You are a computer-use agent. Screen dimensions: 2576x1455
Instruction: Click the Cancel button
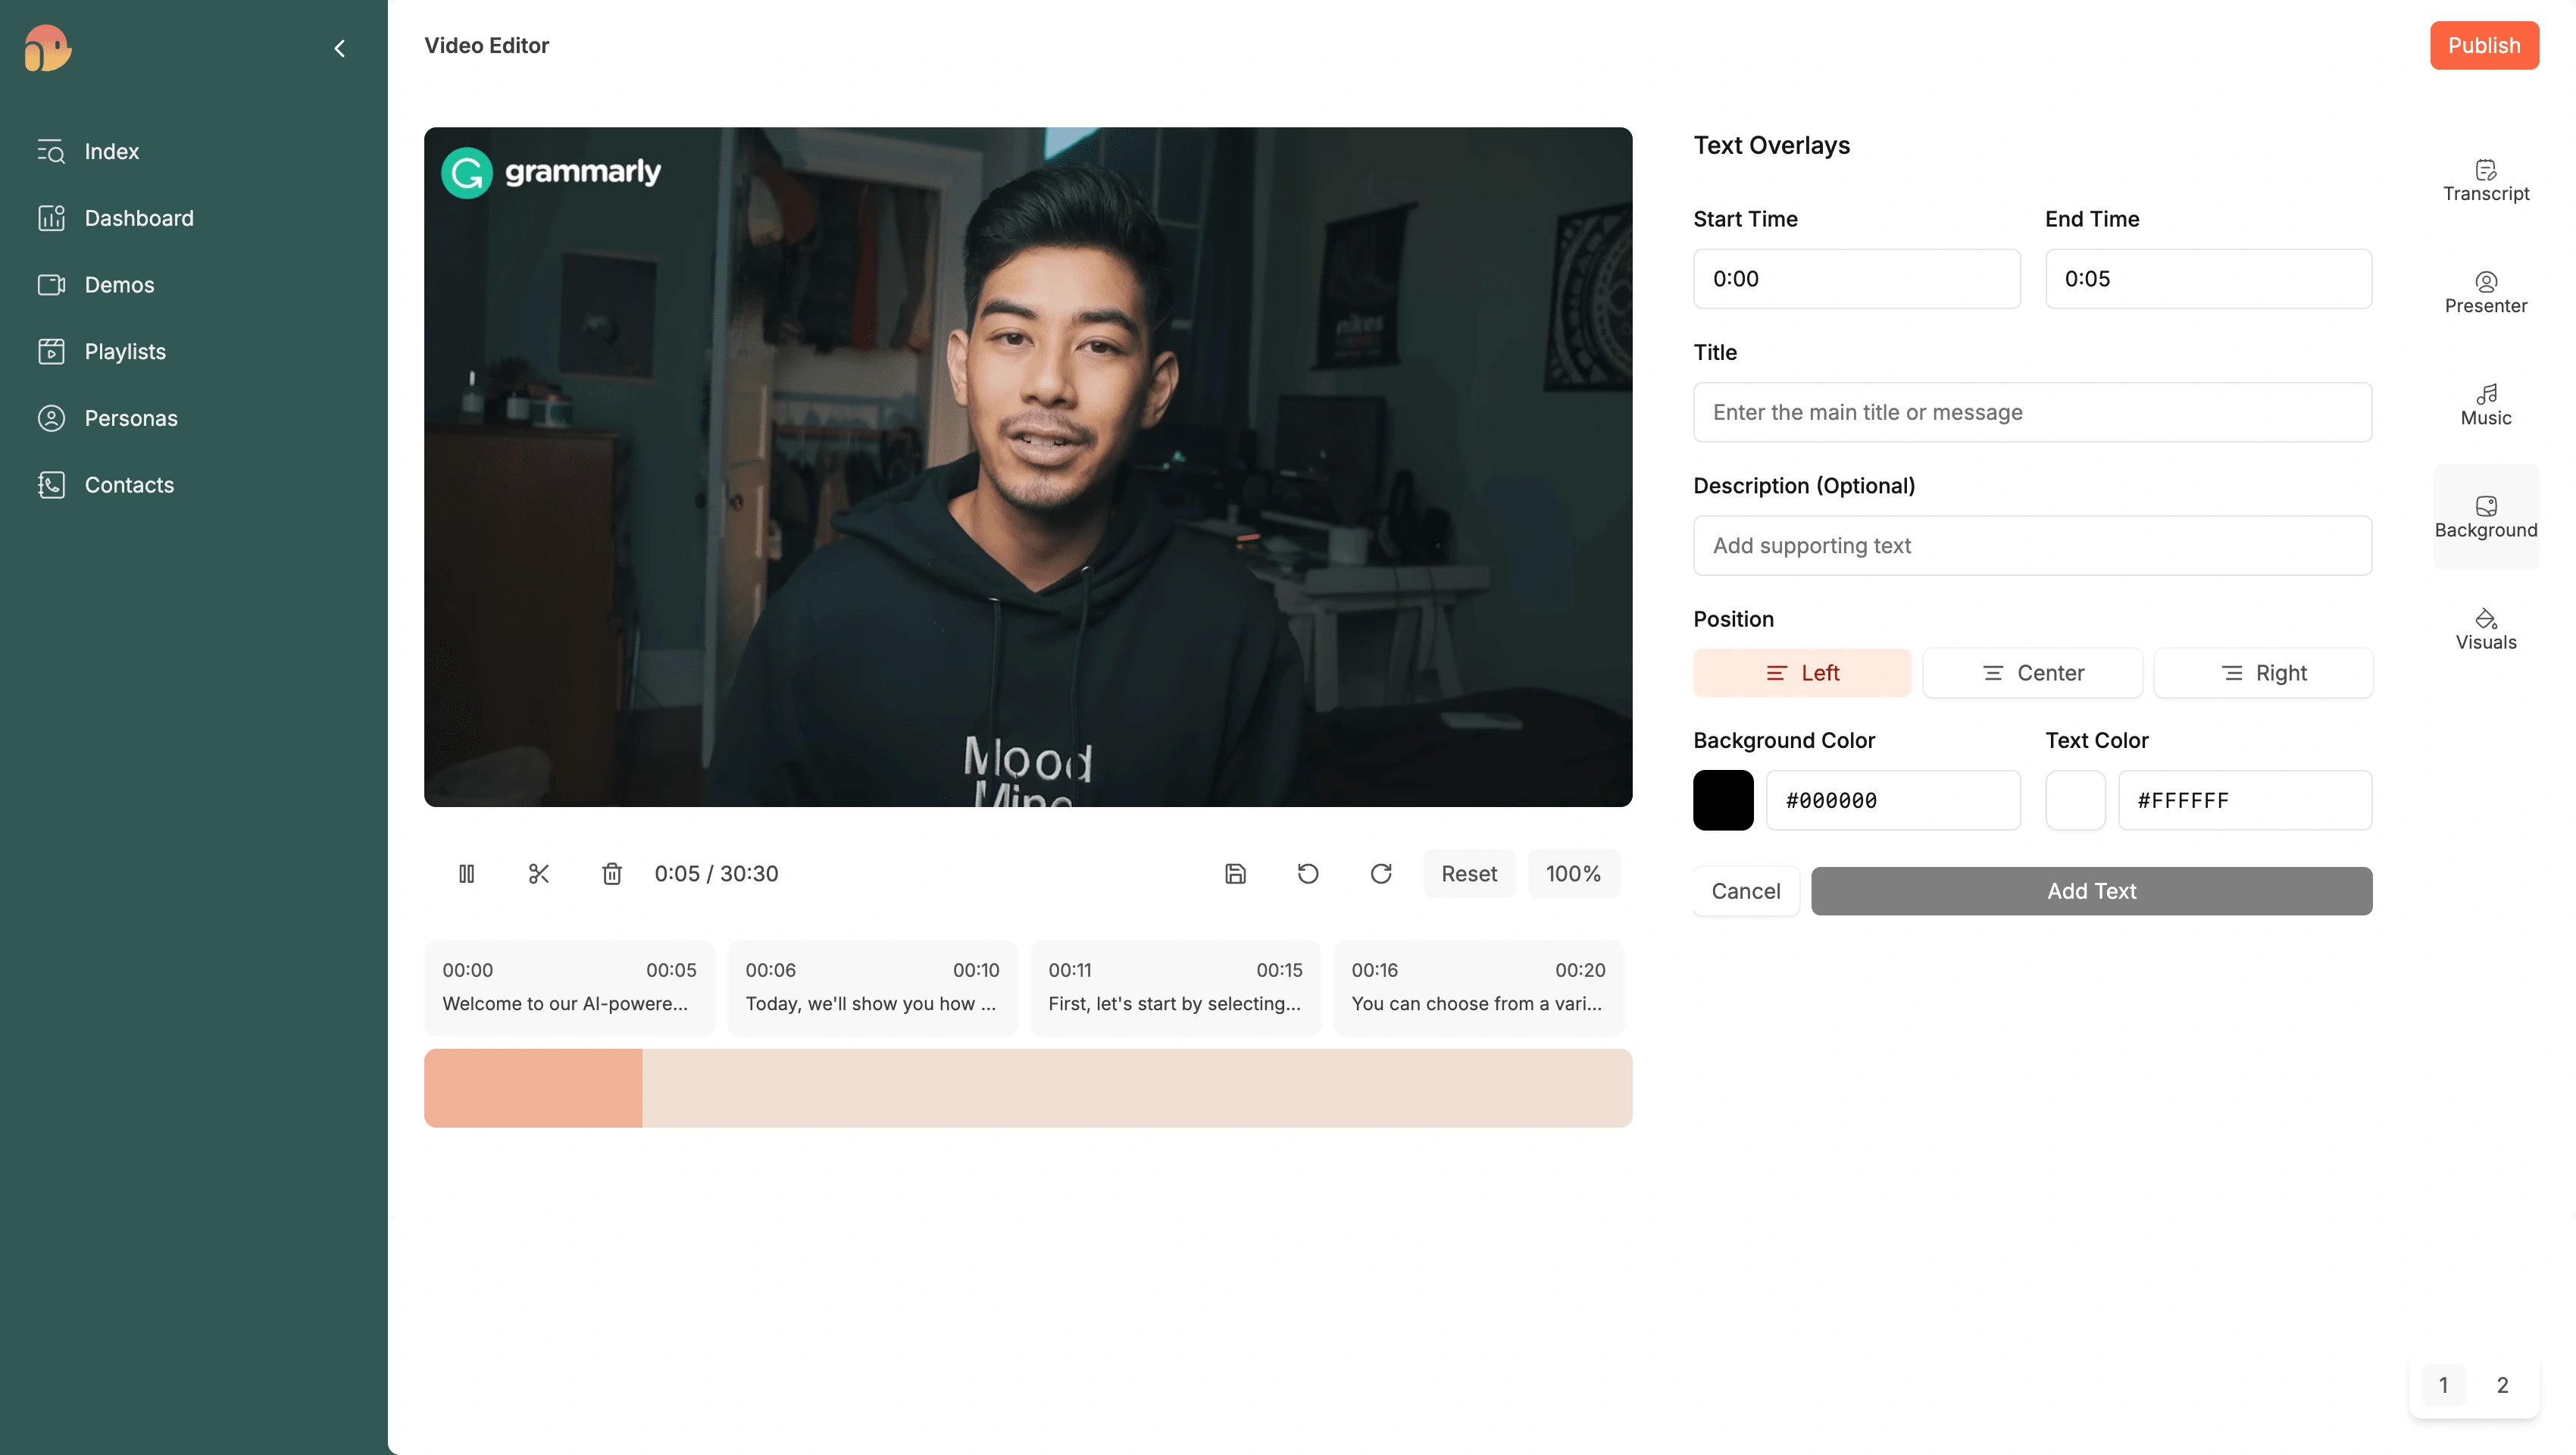(1746, 890)
